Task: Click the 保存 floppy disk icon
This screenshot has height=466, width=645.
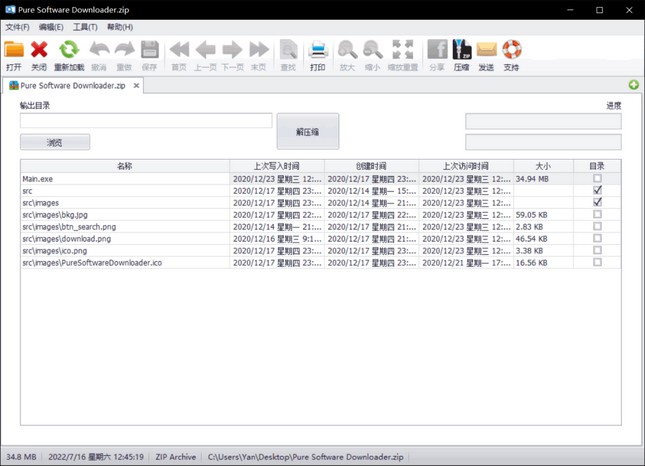Action: tap(150, 50)
